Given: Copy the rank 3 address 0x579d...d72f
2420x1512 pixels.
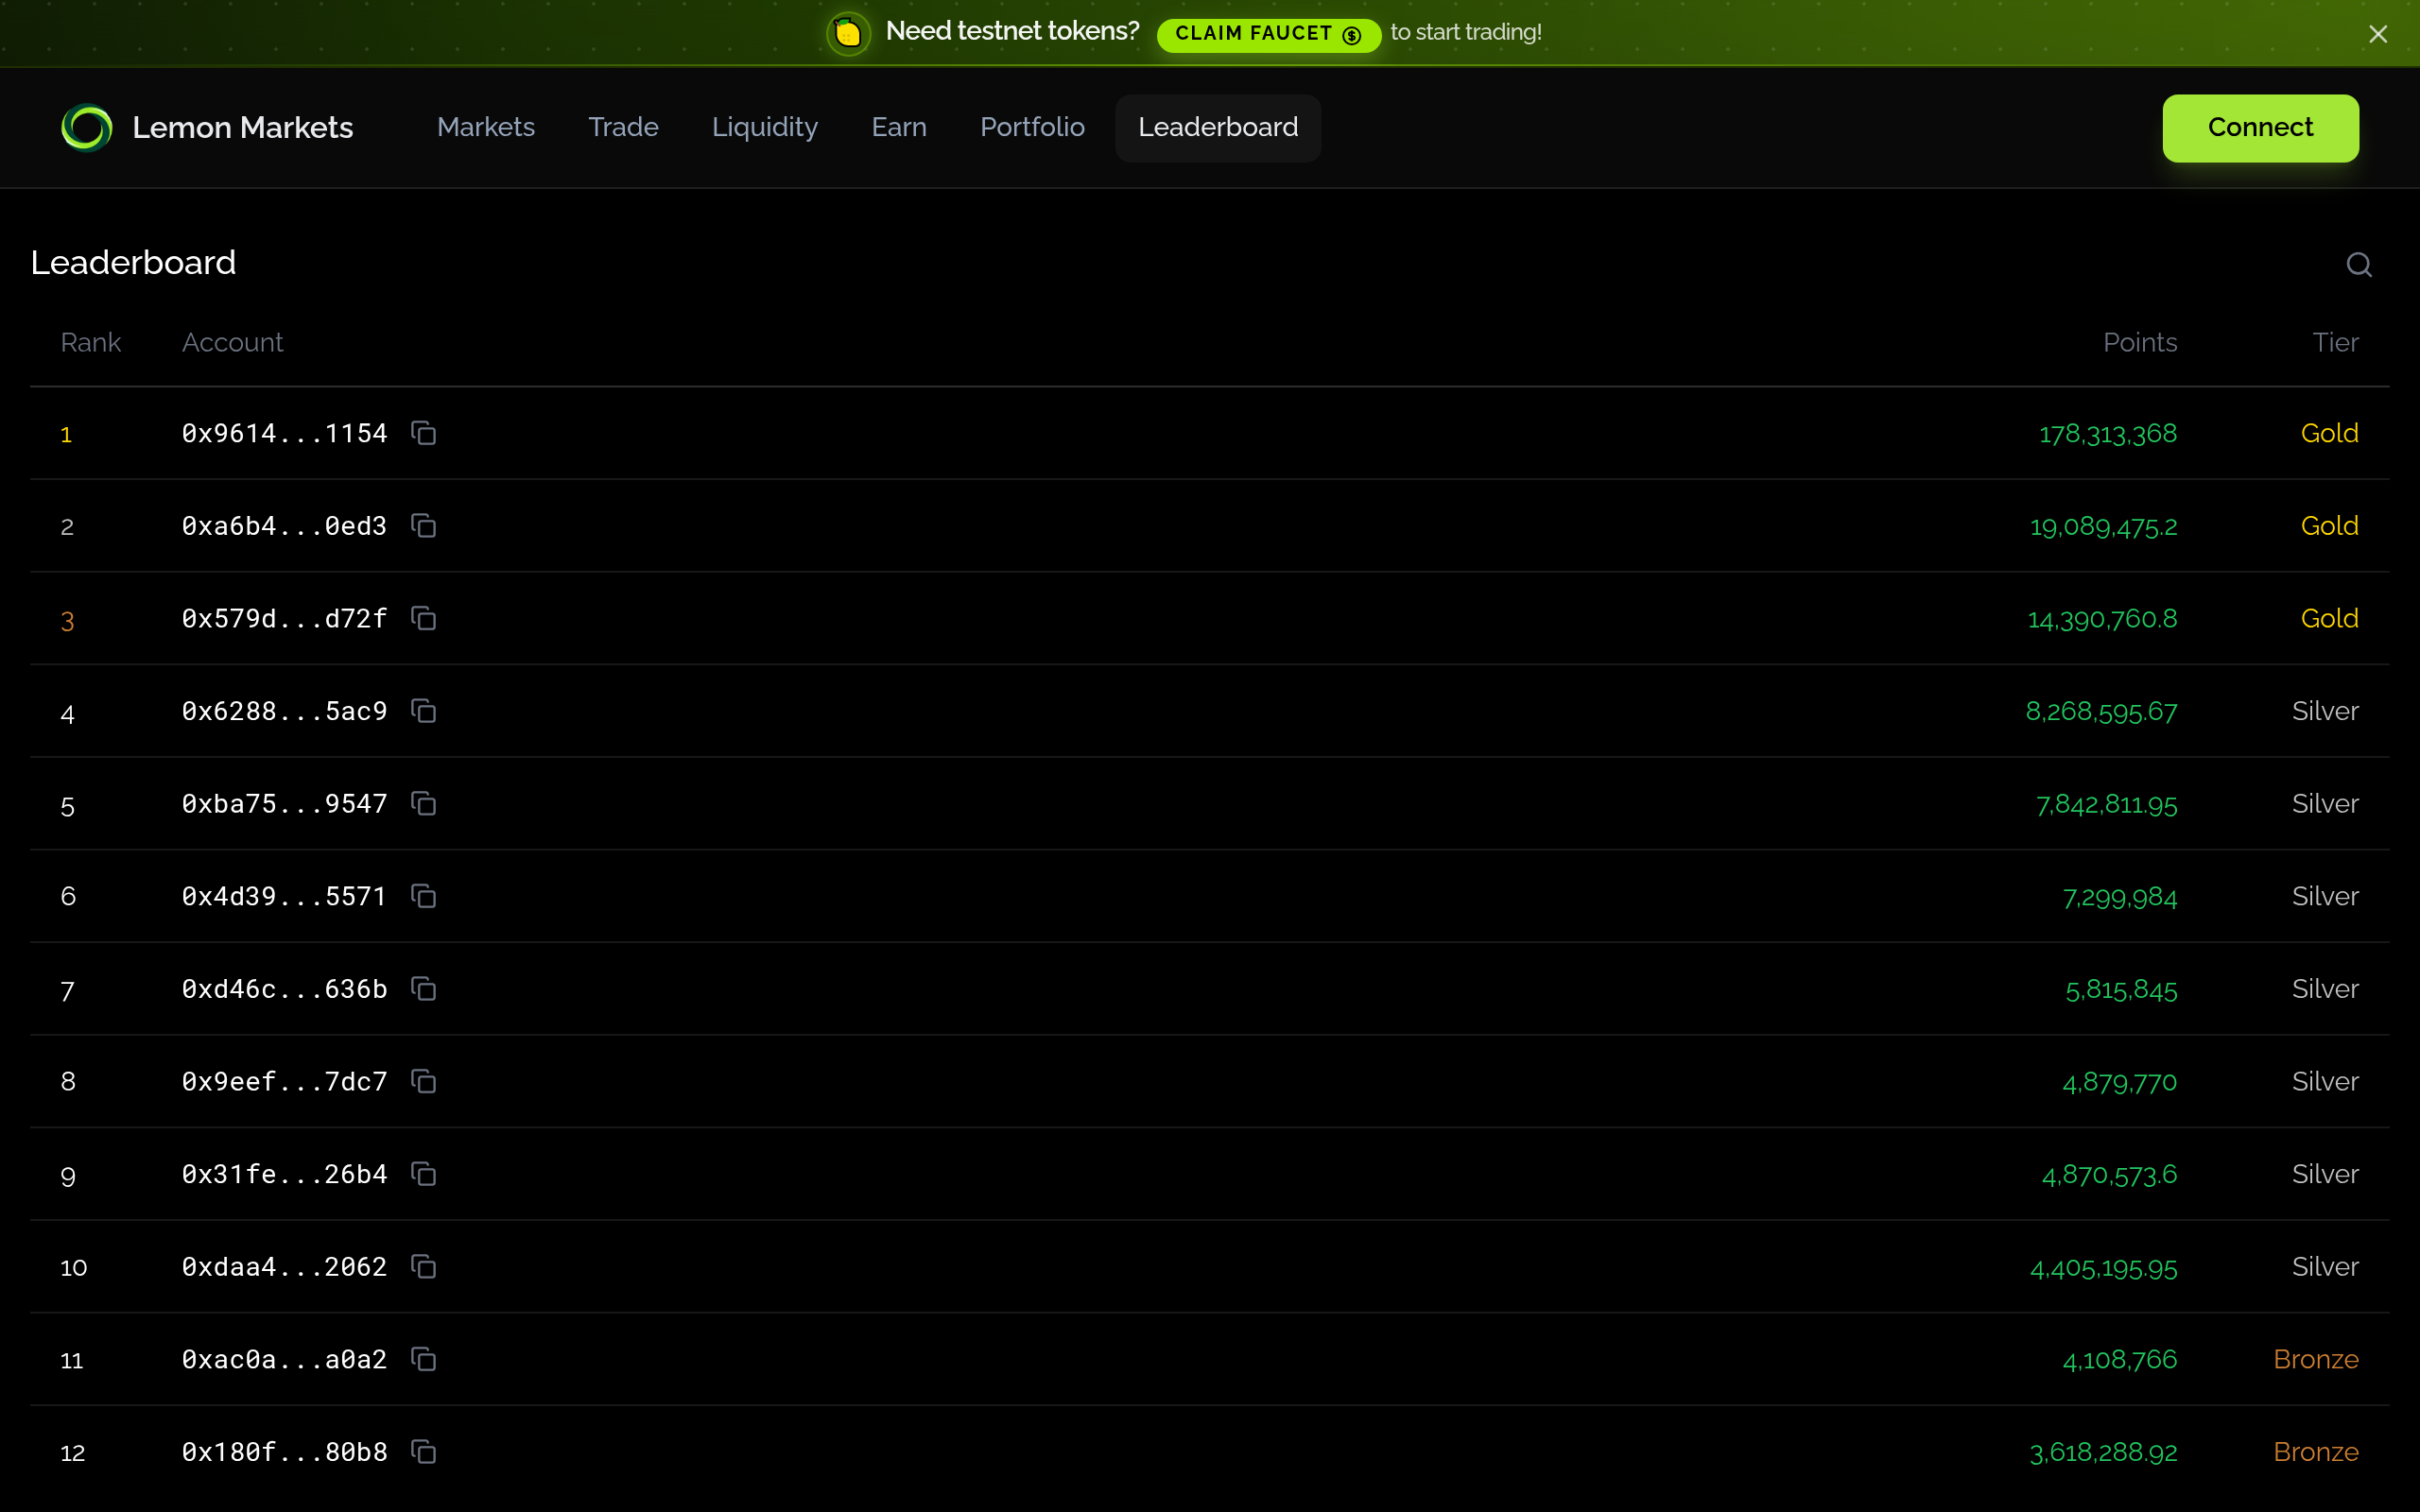Looking at the screenshot, I should [x=424, y=618].
